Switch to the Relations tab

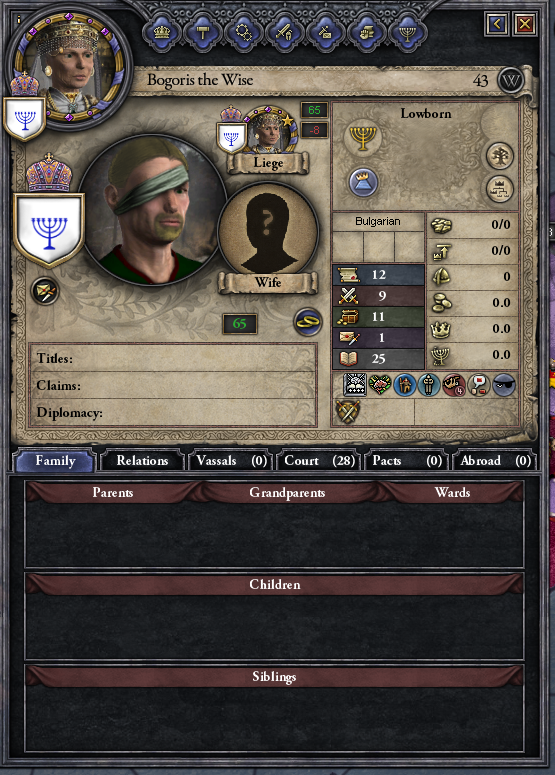coord(142,461)
